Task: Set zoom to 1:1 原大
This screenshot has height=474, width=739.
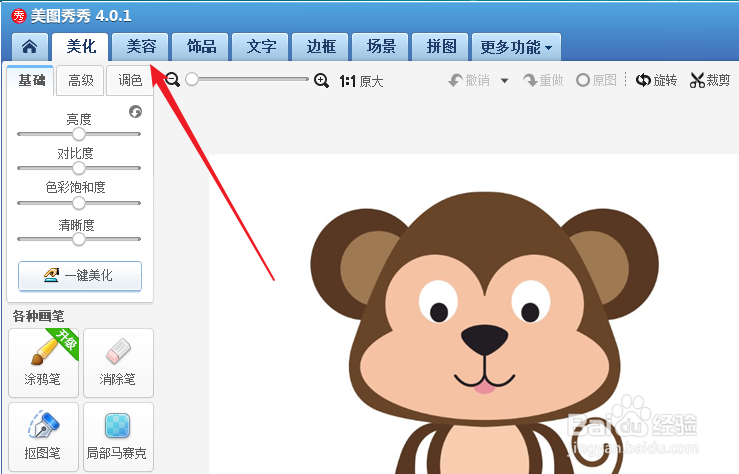Action: [361, 82]
